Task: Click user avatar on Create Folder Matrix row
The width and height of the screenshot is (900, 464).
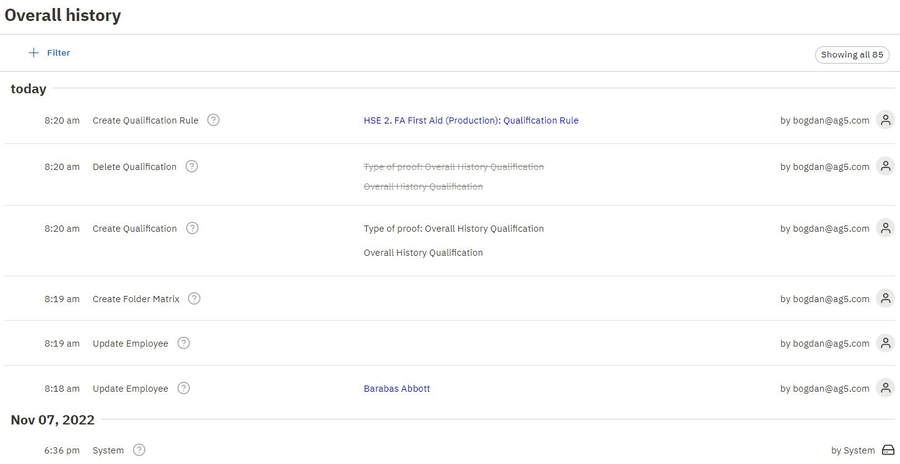Action: tap(885, 298)
